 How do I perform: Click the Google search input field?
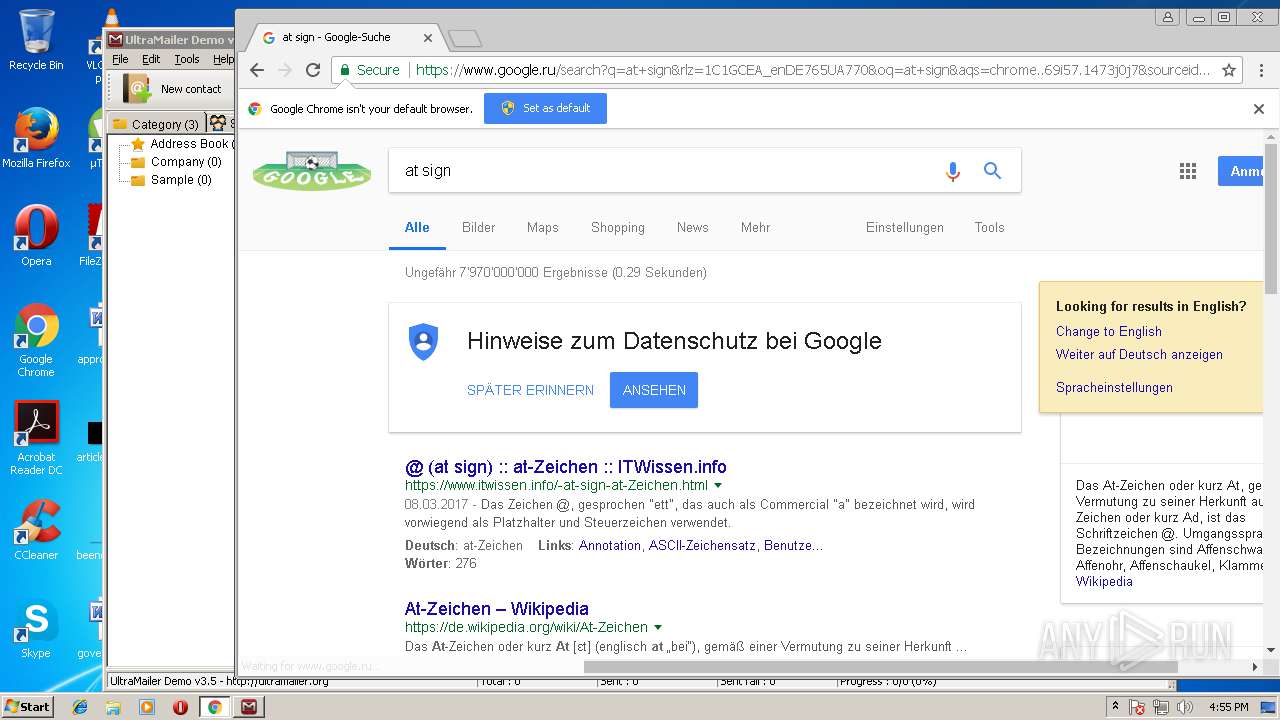pyautogui.click(x=665, y=171)
